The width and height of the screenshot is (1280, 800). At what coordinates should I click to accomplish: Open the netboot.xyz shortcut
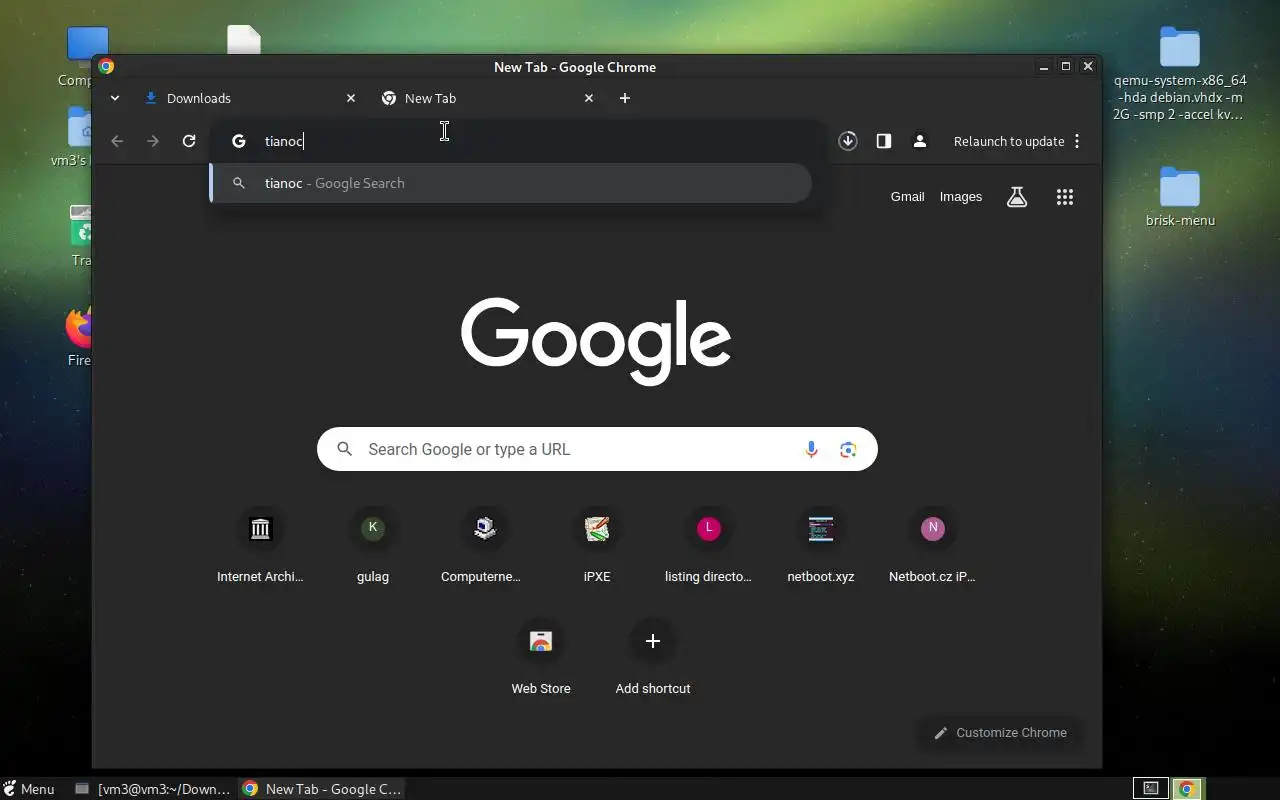click(x=821, y=546)
